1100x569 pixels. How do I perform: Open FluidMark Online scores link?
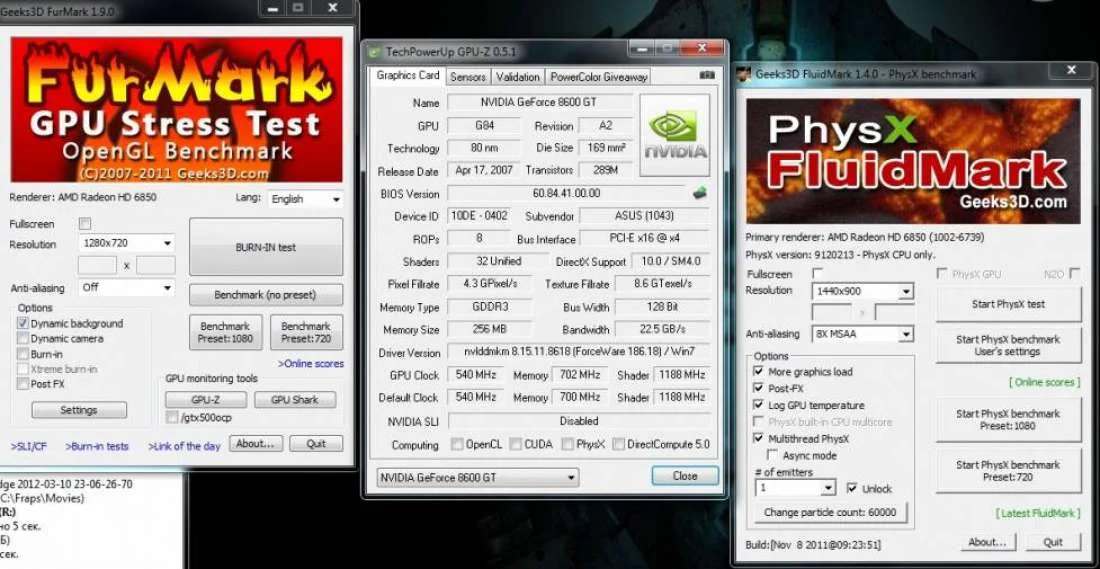click(1043, 382)
